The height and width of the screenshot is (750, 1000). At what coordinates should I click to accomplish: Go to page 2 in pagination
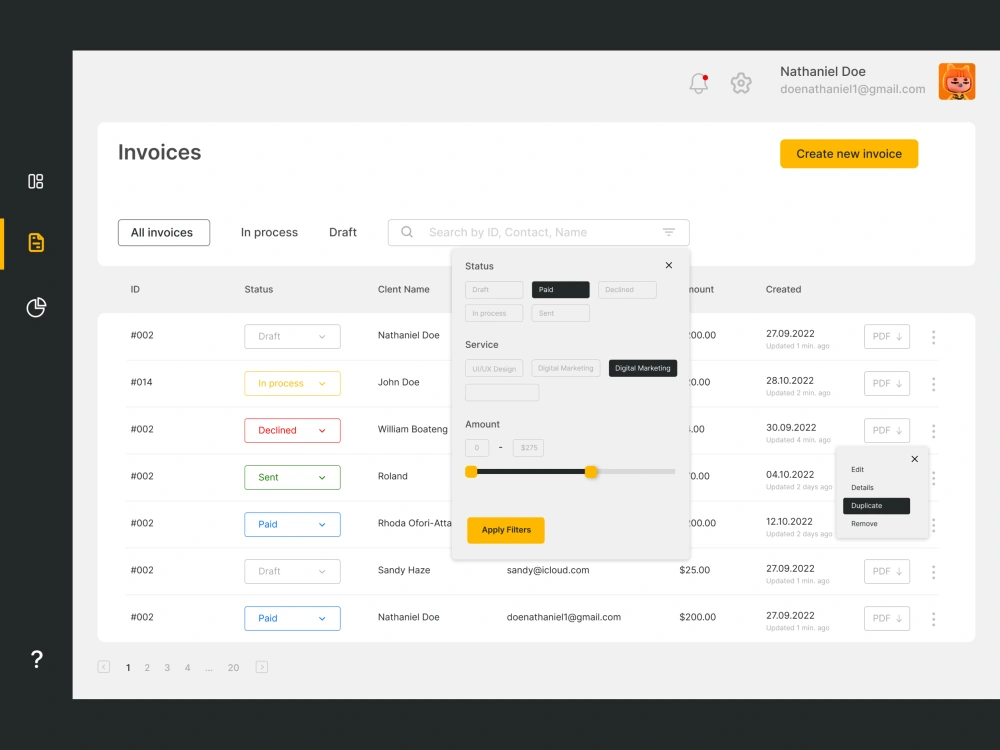pyautogui.click(x=147, y=668)
